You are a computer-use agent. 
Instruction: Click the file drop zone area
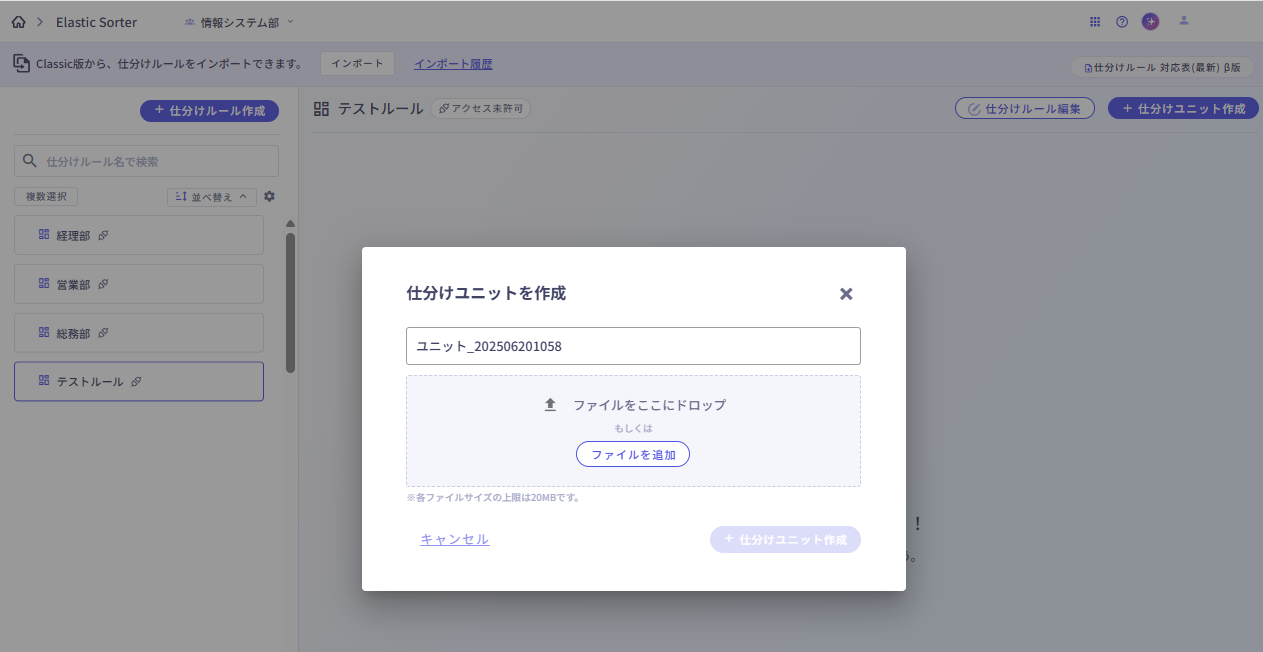point(633,431)
